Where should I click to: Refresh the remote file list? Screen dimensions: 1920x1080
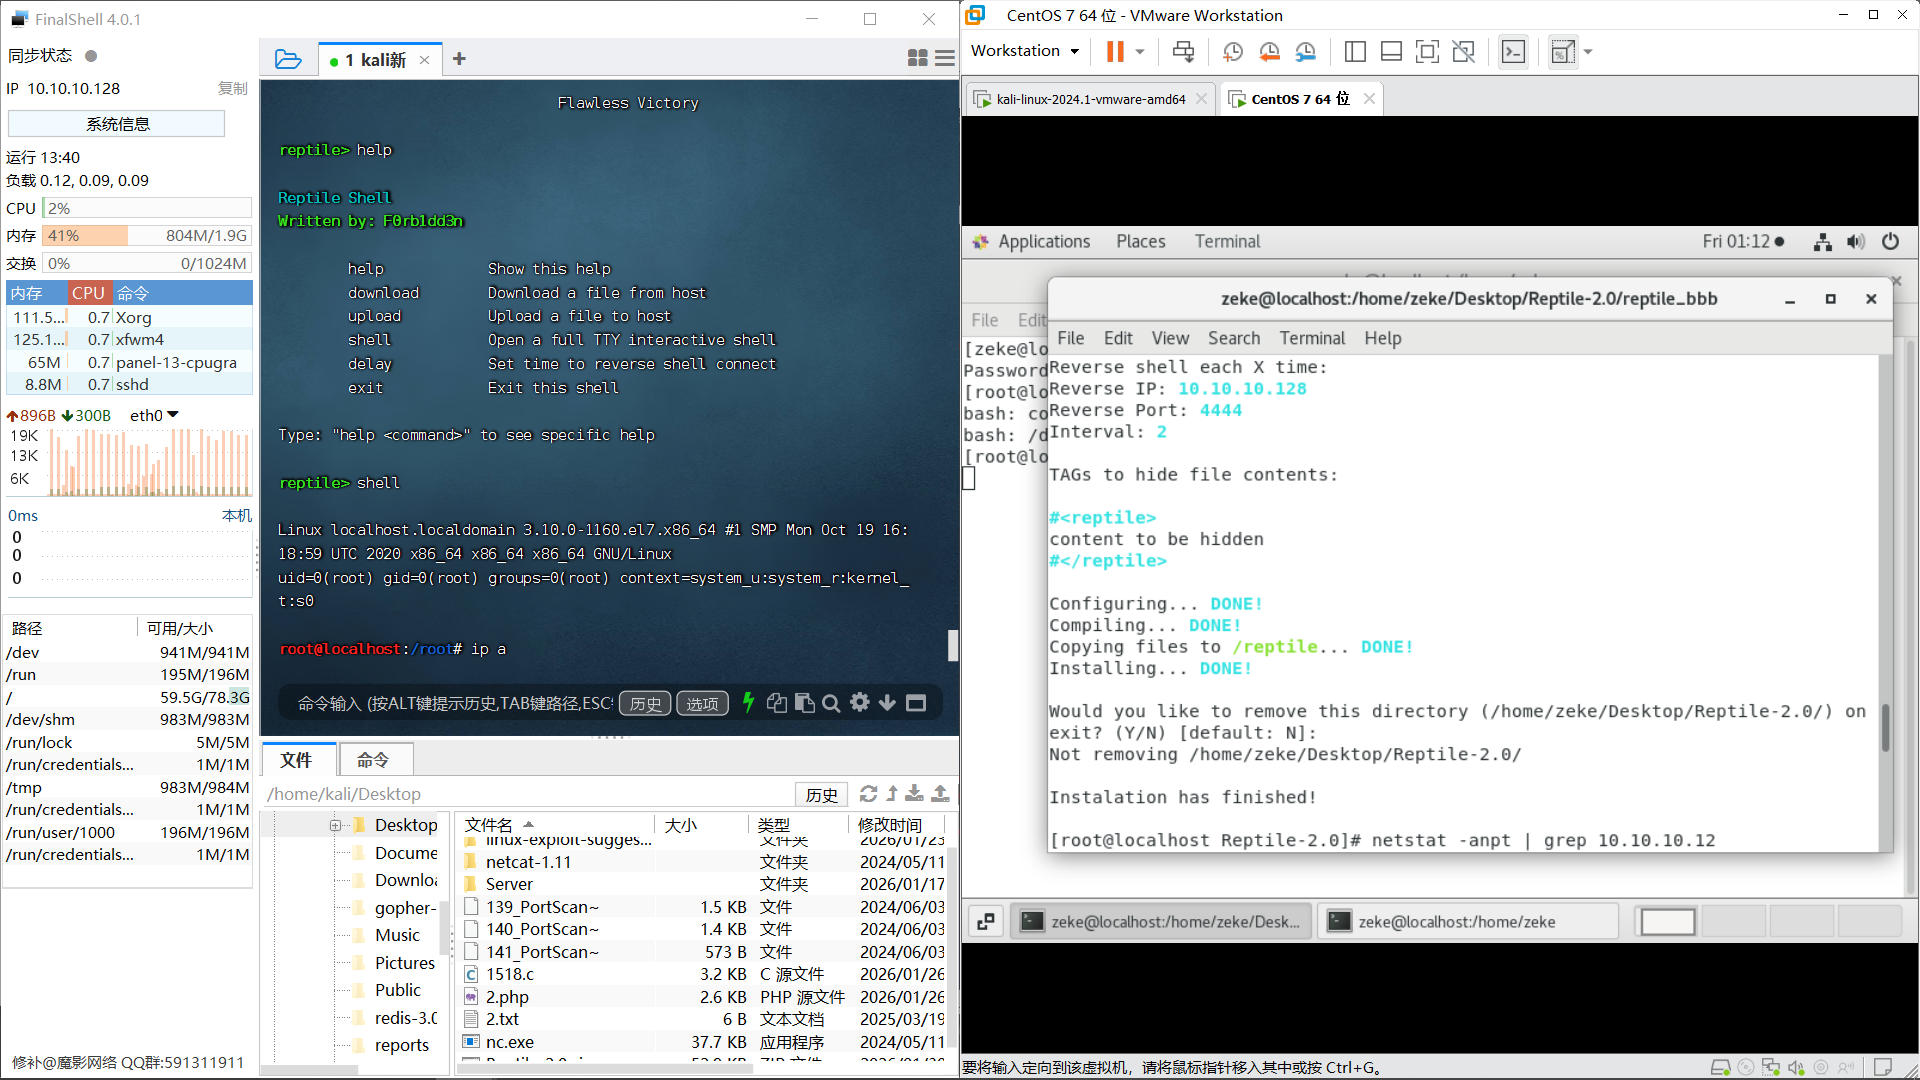pos(868,793)
